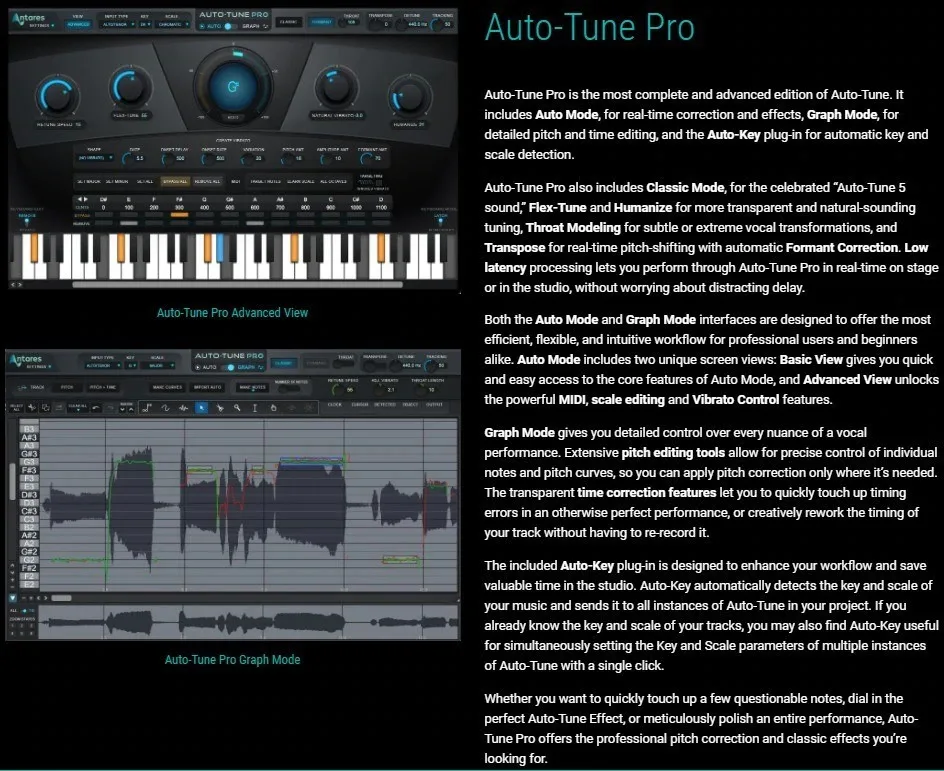The image size is (944, 771).
Task: Toggle the Formant correction button
Action: point(319,23)
